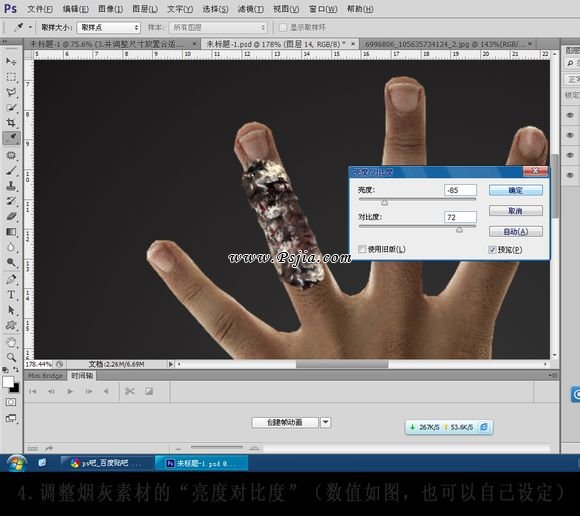The width and height of the screenshot is (580, 516).
Task: Confirm dialog with 确定 button
Action: 516,190
